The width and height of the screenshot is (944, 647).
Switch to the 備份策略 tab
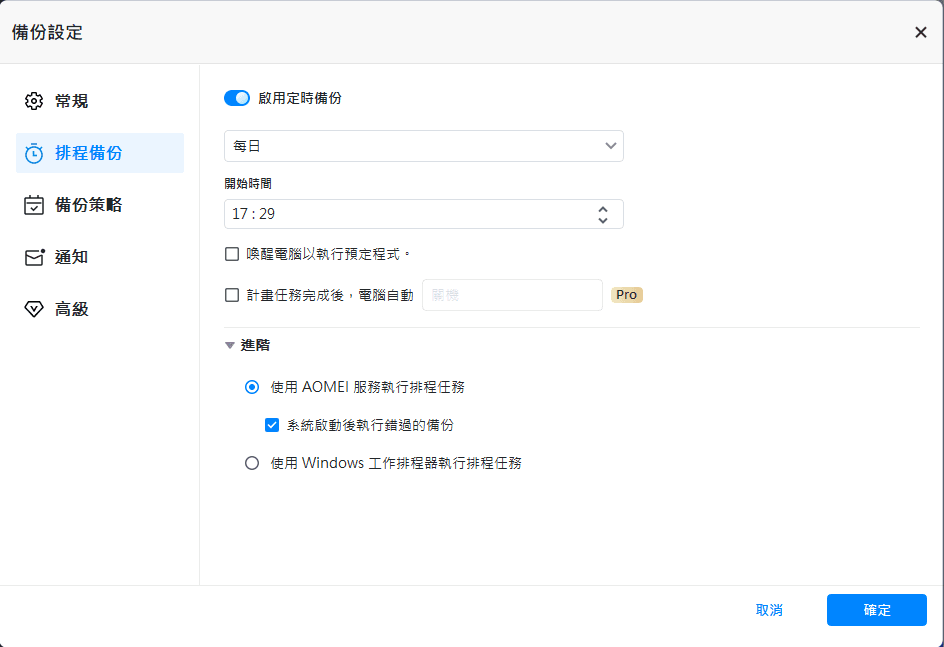88,205
